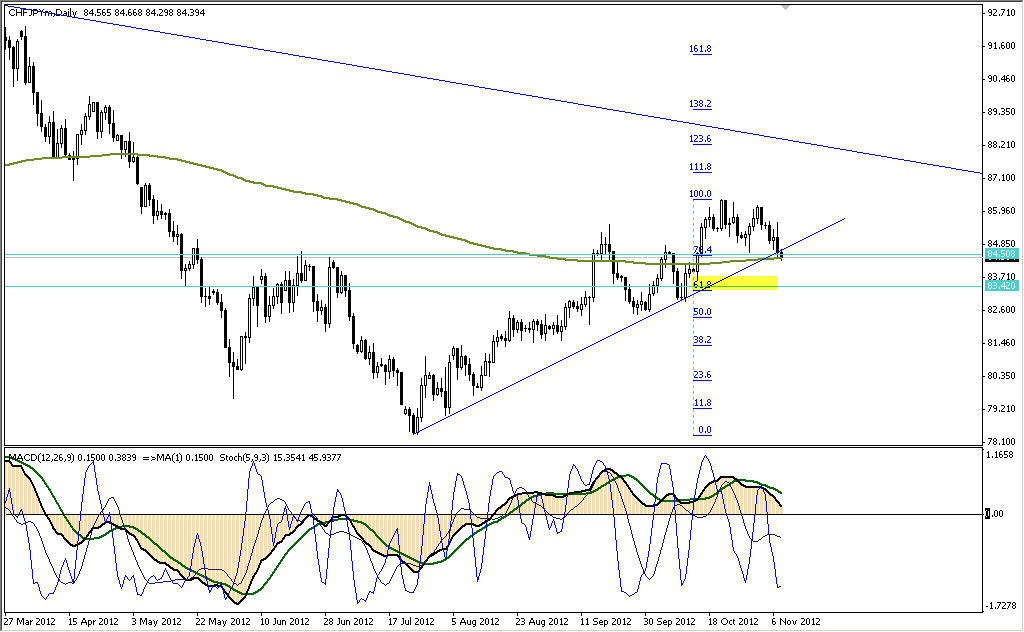The width and height of the screenshot is (1024, 632).
Task: Click the 92.710 price axis label
Action: [1002, 12]
